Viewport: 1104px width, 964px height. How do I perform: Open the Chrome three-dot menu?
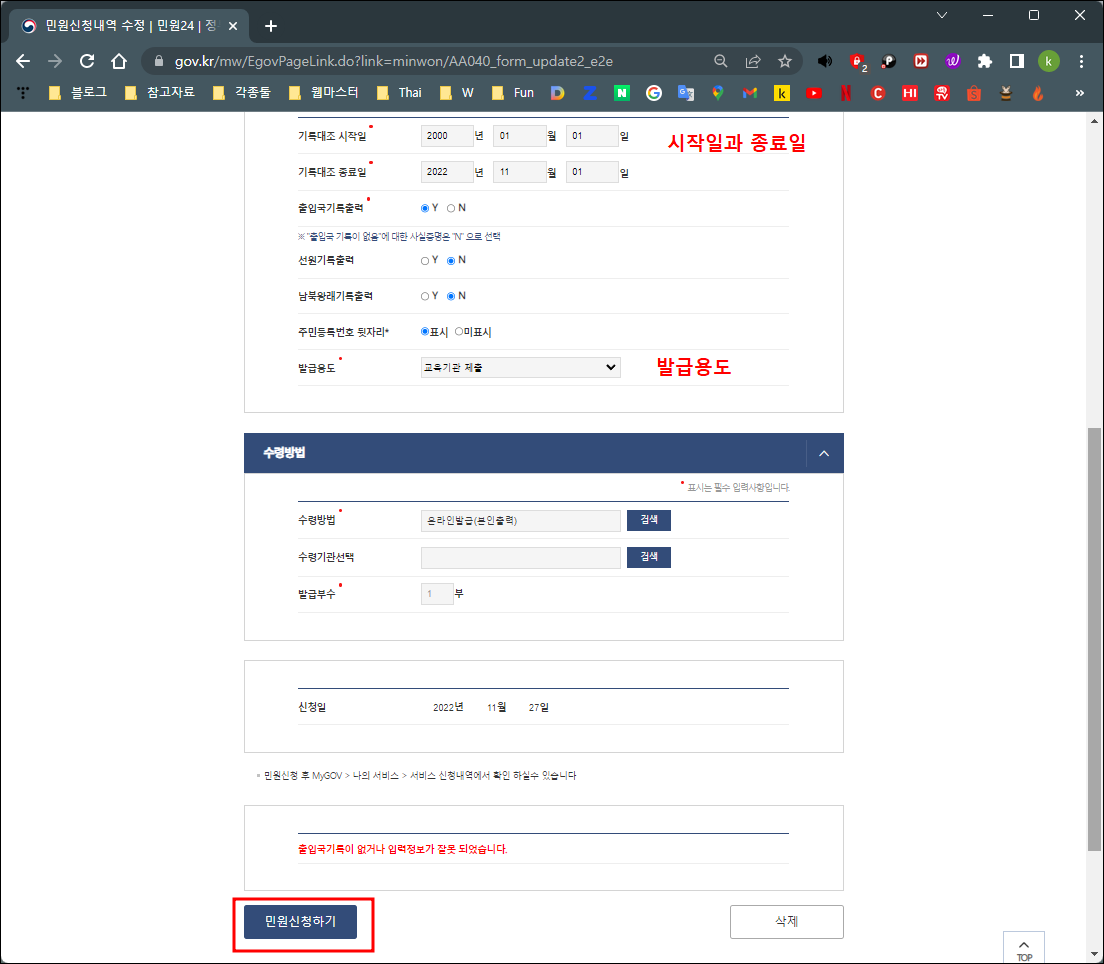(1081, 61)
